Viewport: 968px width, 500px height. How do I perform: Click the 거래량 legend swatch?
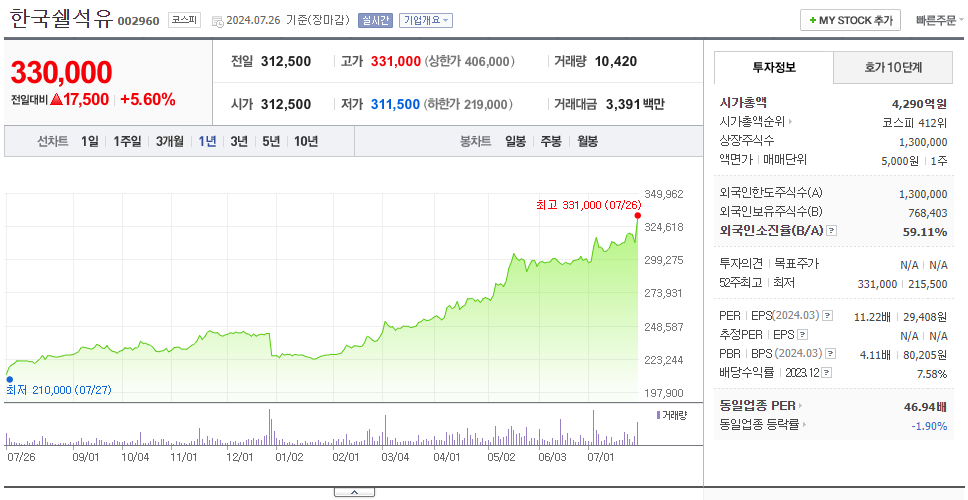coord(658,415)
